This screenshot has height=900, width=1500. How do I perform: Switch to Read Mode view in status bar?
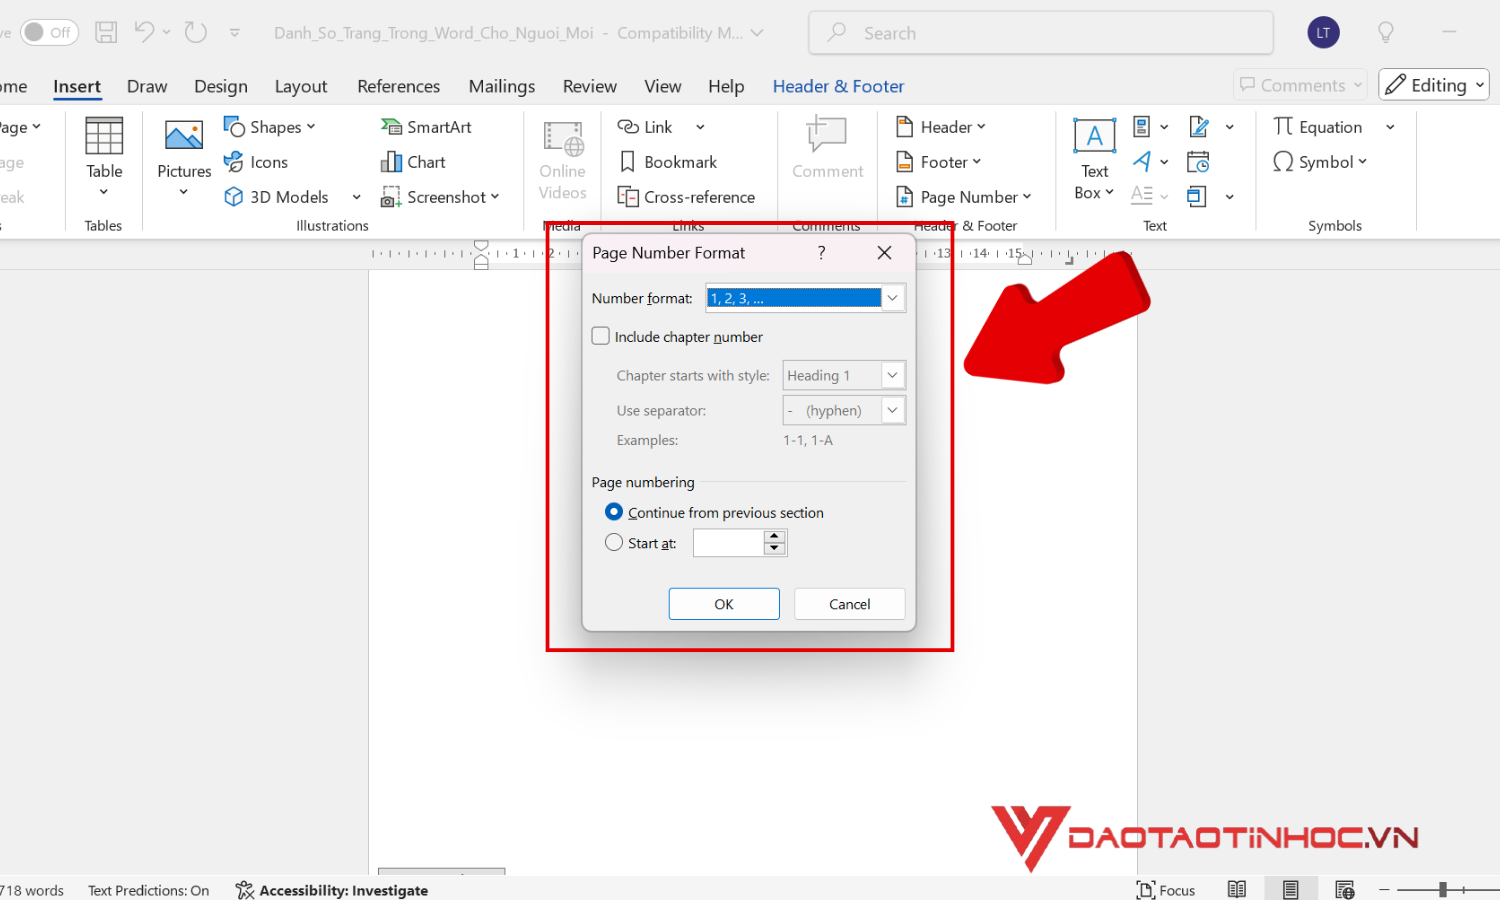point(1237,890)
